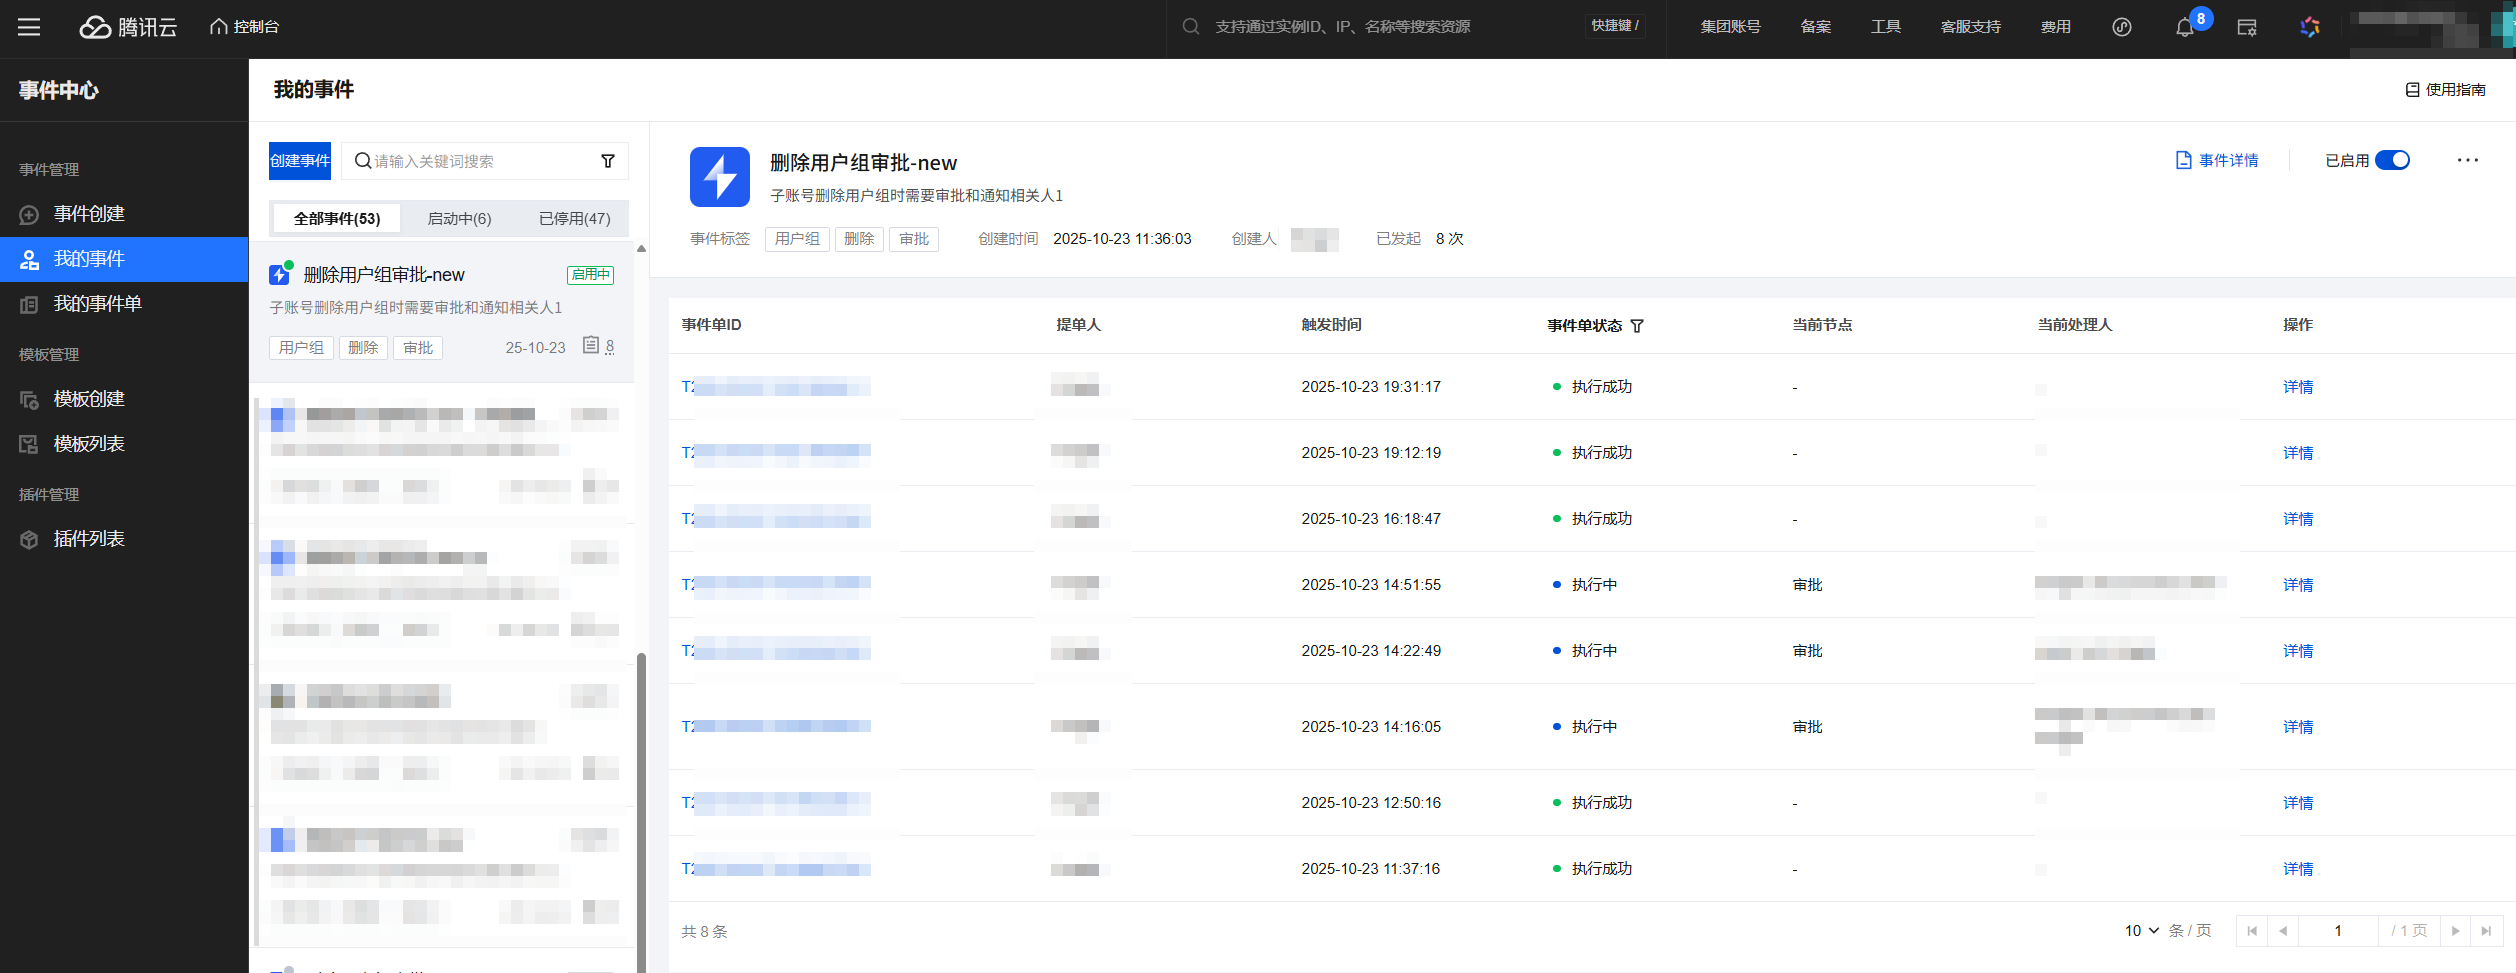Screen dimensions: 2516x973
Task: Click the 使用指南 guide icon
Action: (x=2412, y=90)
